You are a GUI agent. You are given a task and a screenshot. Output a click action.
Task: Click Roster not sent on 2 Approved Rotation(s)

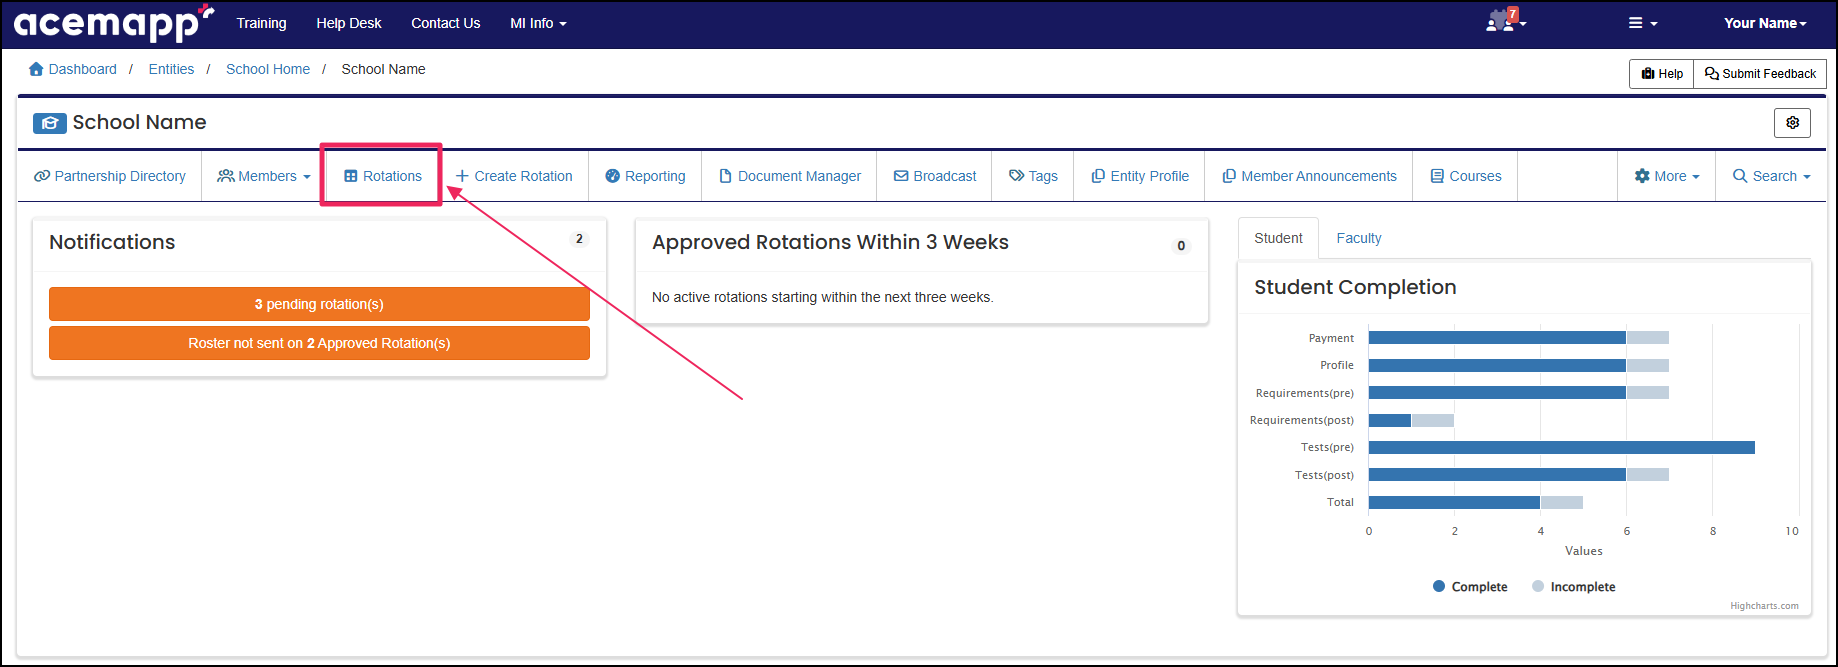click(x=319, y=343)
